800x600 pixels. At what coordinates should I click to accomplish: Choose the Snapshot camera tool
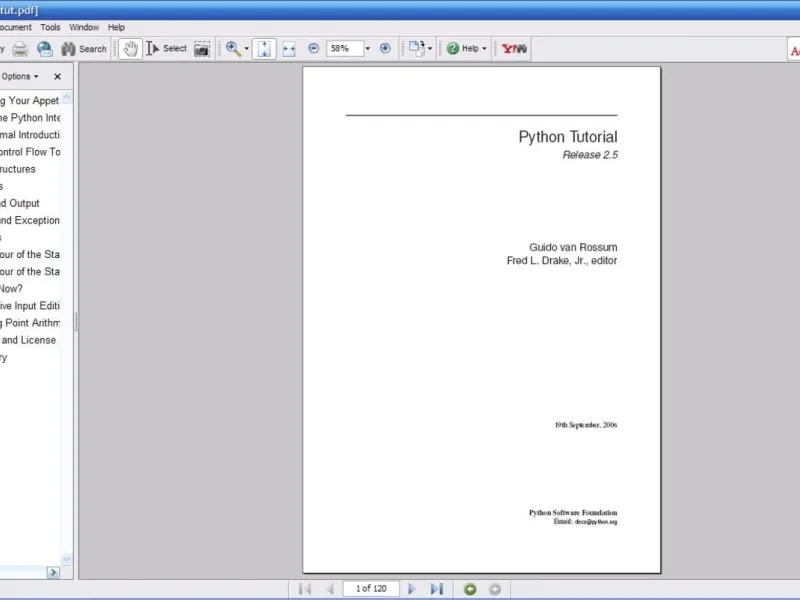coord(202,49)
